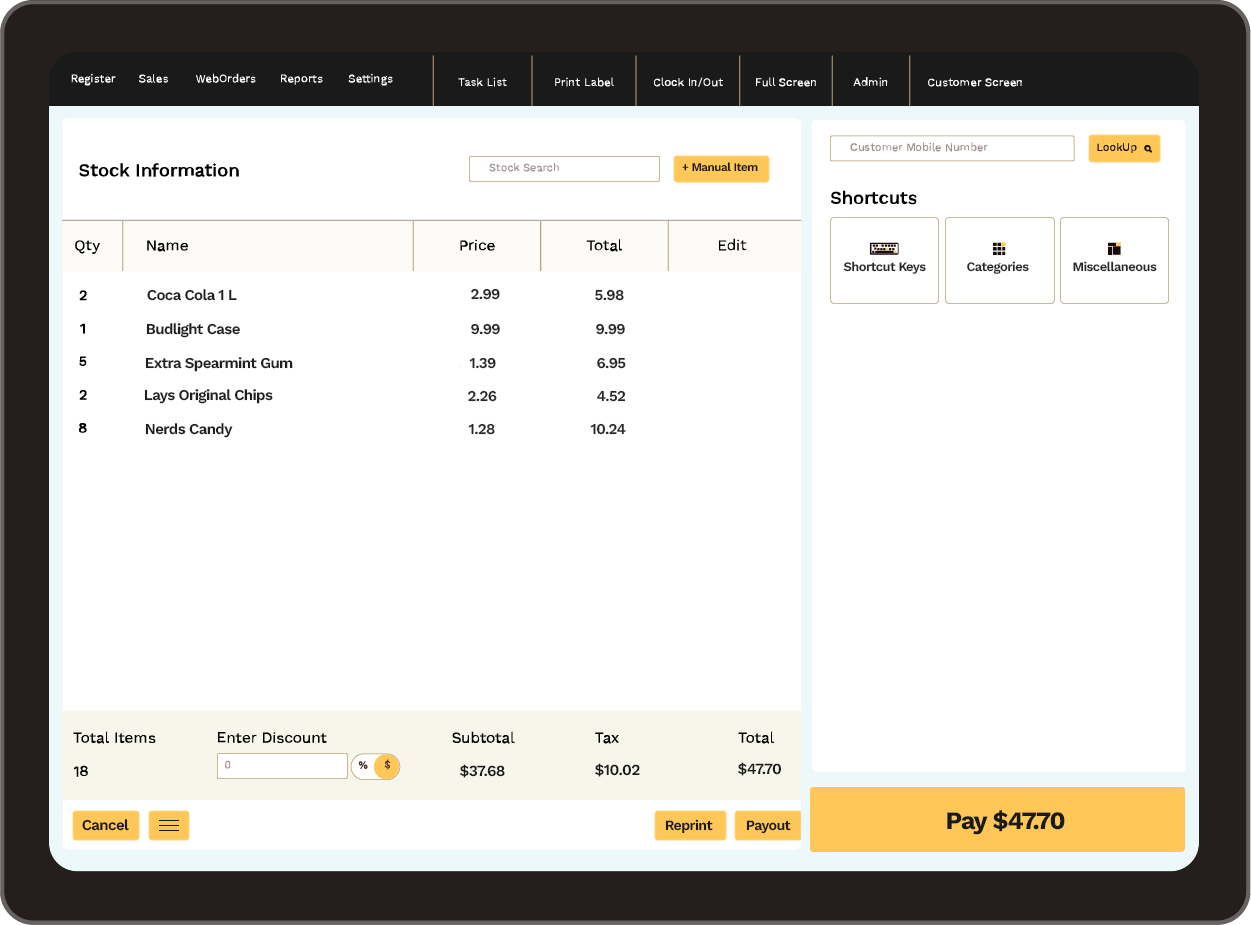Click Clock In/Out in top bar
Viewport: 1251px width, 925px height.
point(688,82)
